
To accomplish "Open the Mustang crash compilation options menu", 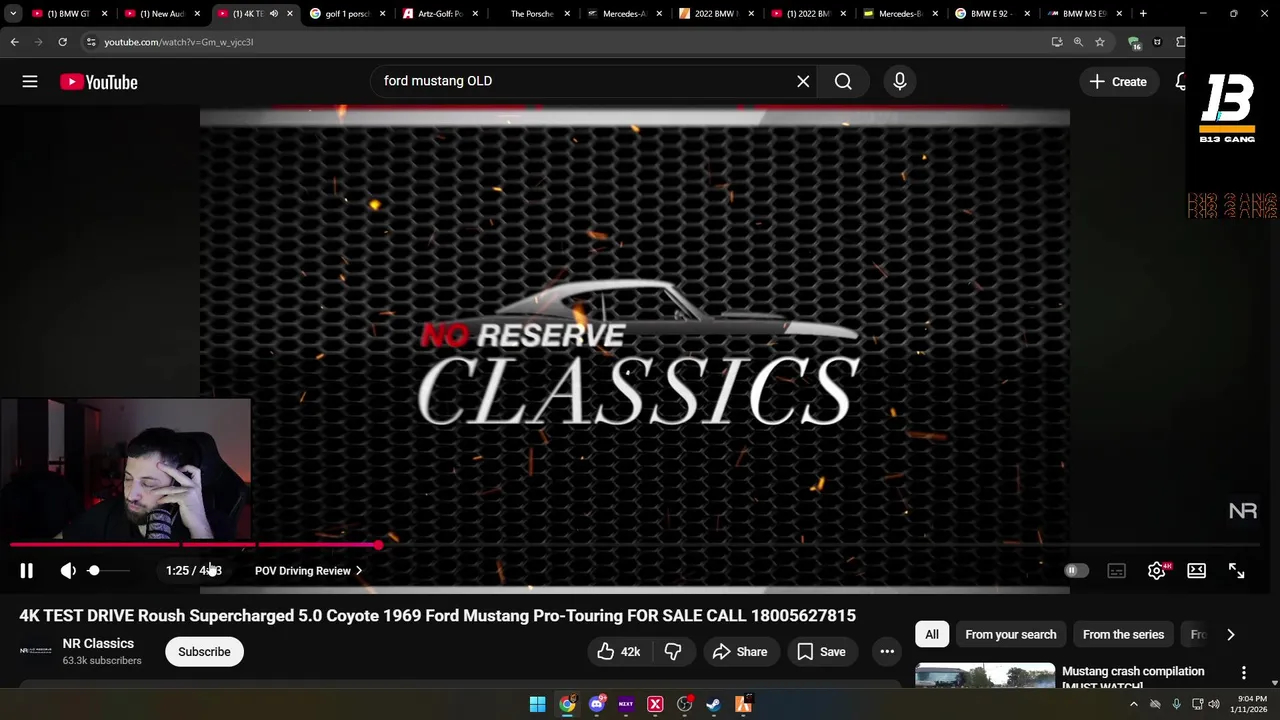I will pyautogui.click(x=1243, y=673).
